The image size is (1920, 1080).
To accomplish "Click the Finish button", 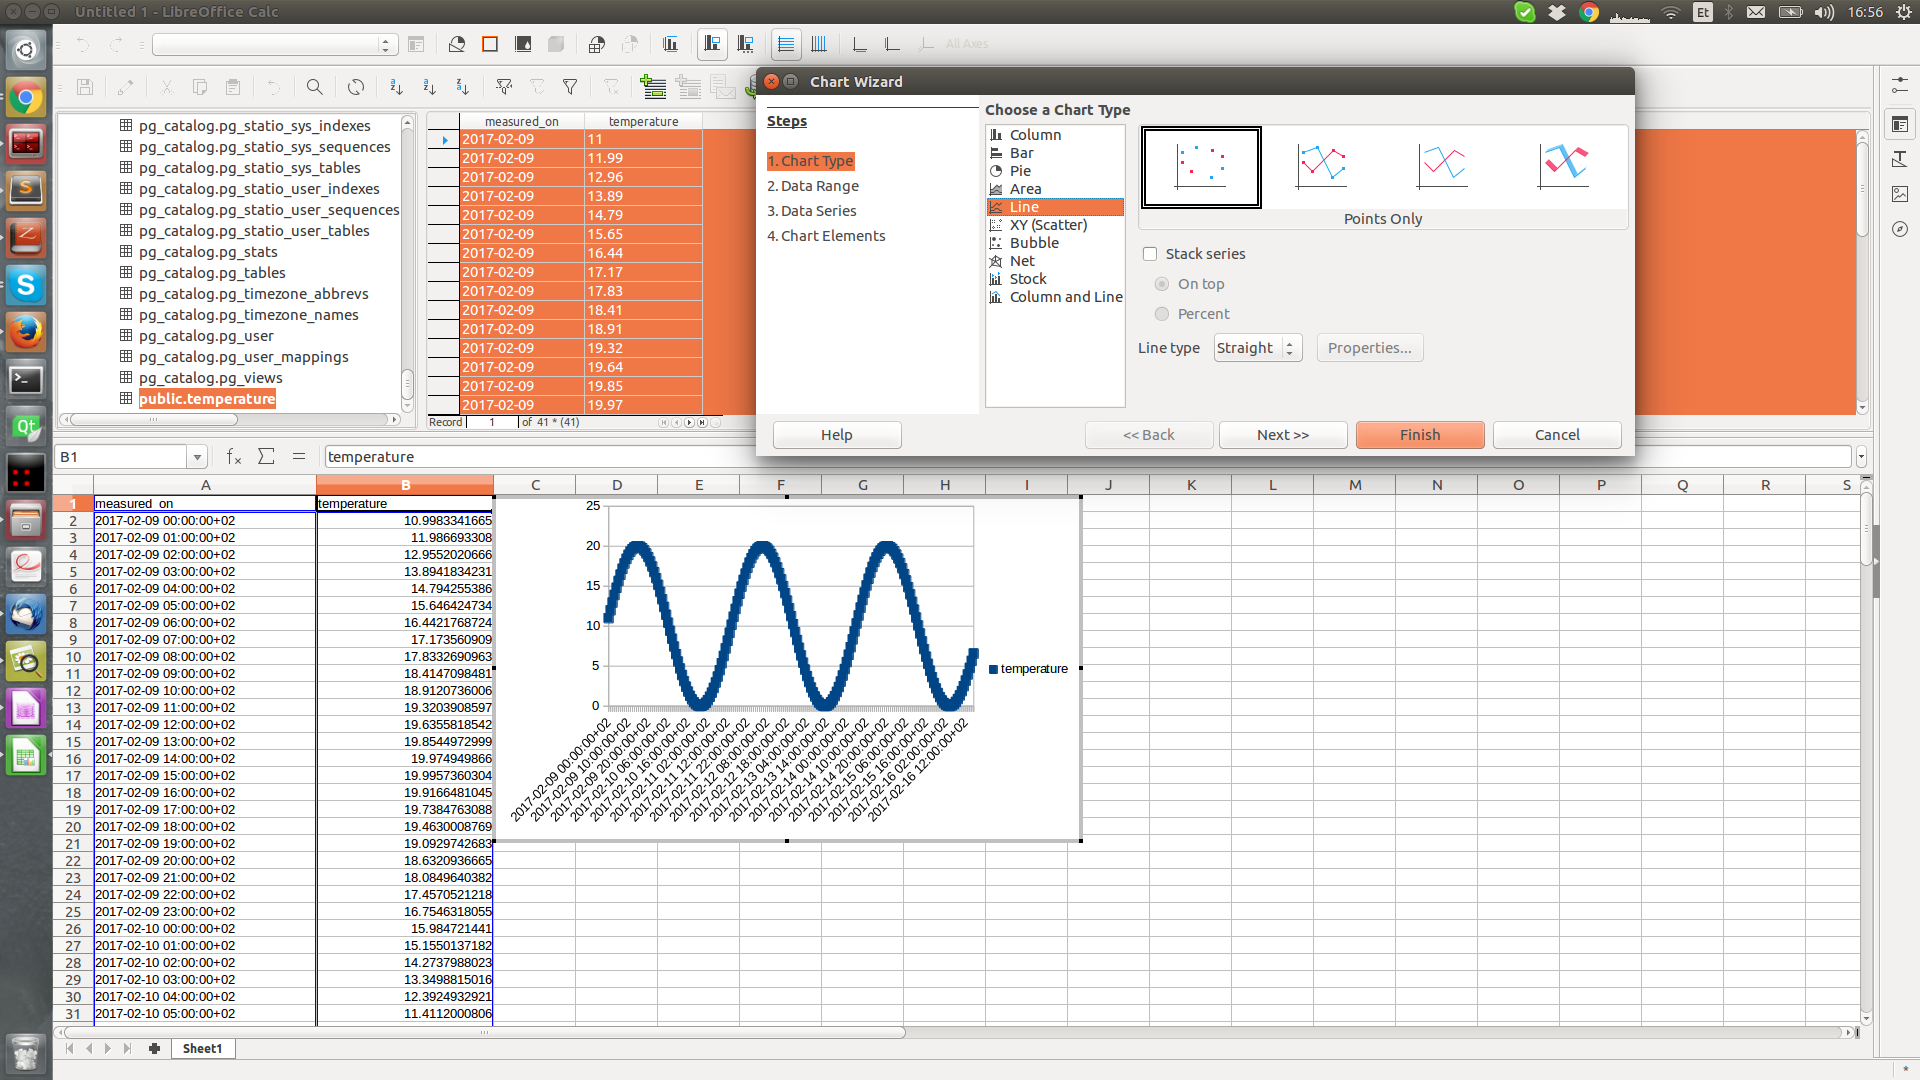I will point(1419,435).
